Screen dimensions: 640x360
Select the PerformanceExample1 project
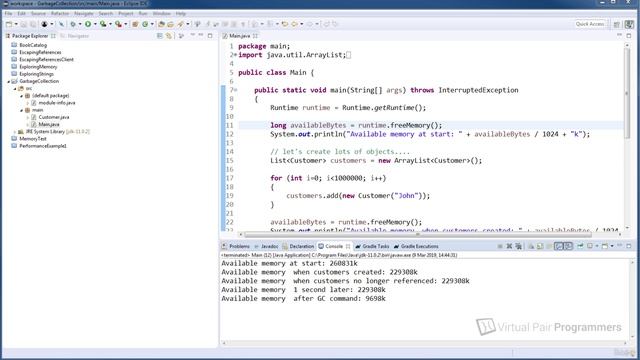pos(42,146)
